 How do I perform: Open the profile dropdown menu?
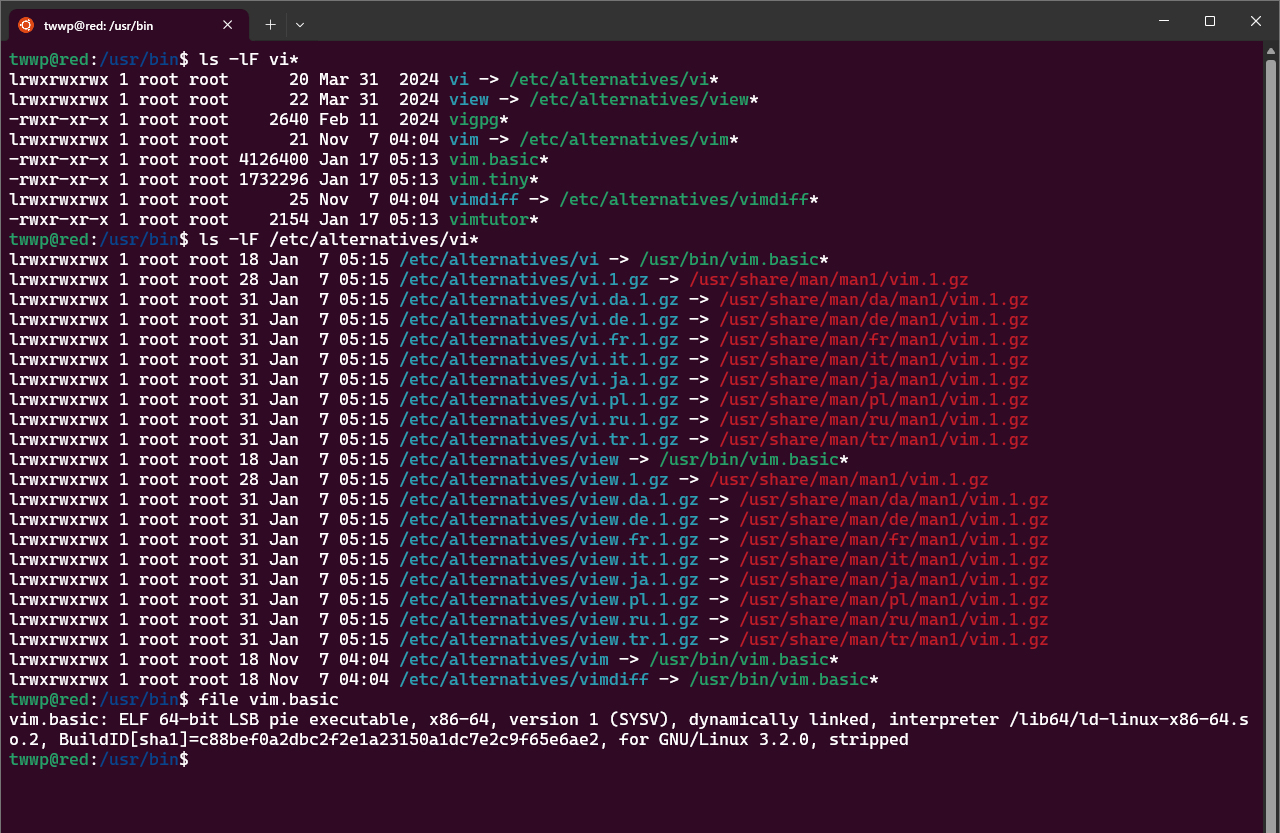[x=300, y=24]
